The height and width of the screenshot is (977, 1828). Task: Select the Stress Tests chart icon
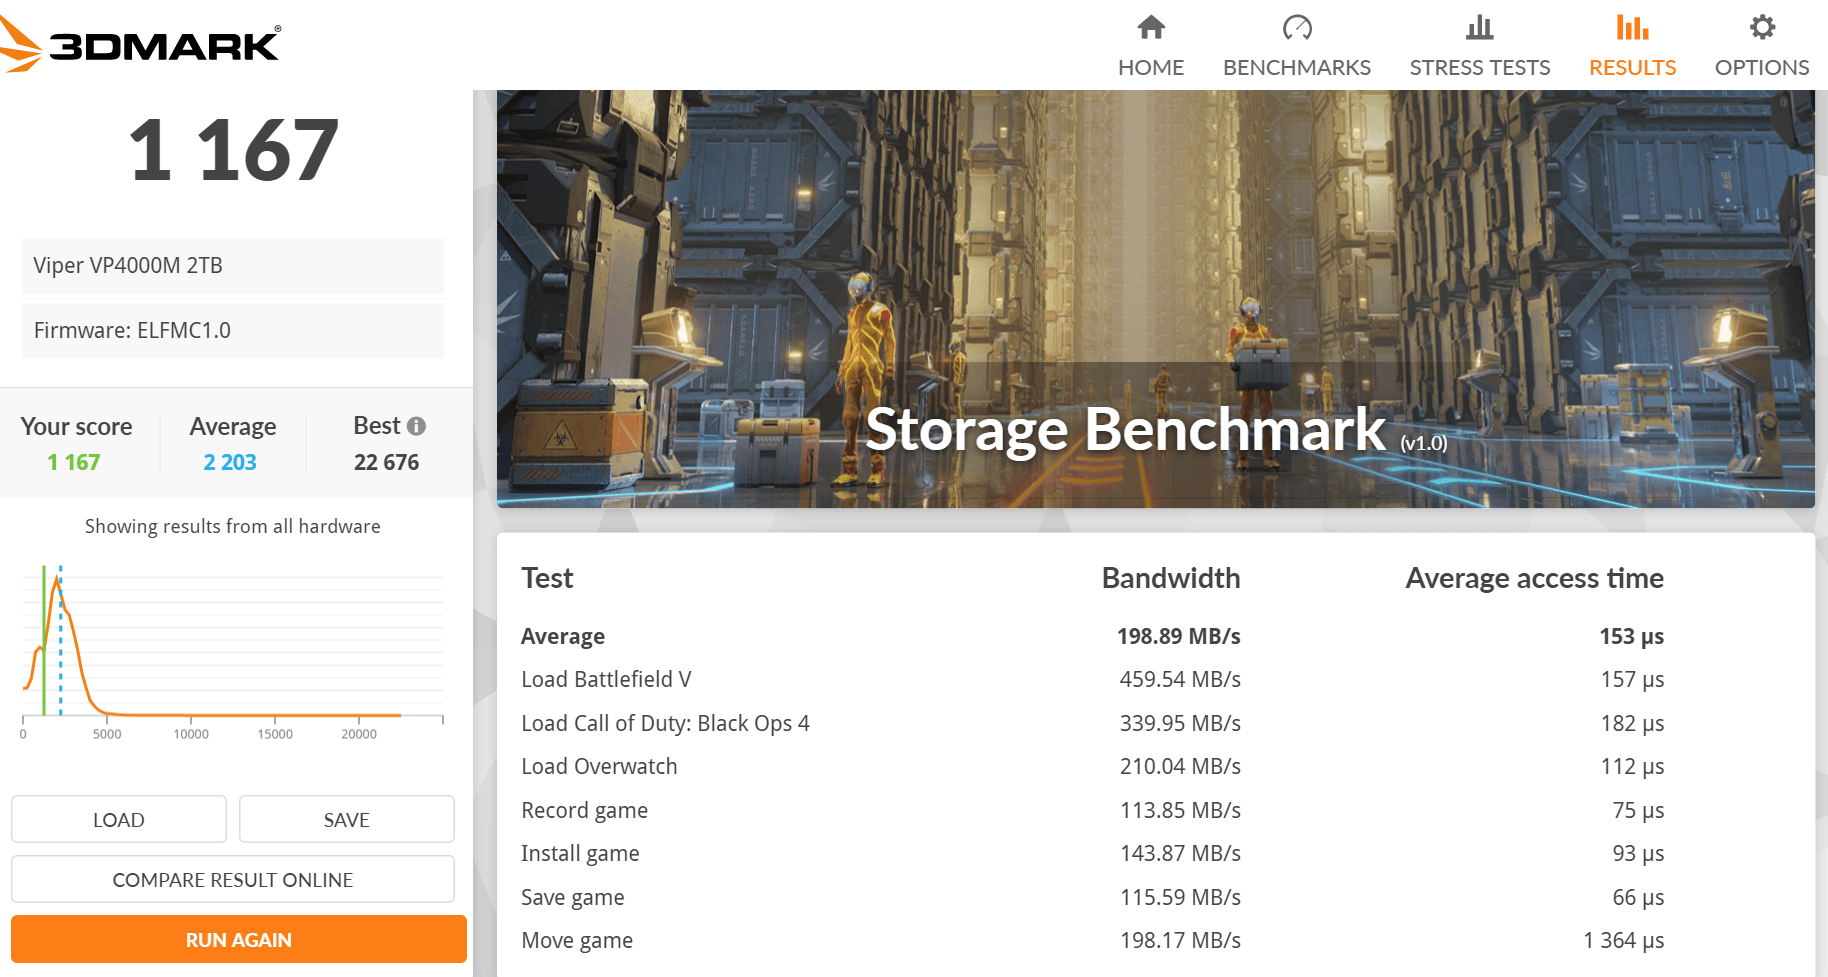[1479, 27]
